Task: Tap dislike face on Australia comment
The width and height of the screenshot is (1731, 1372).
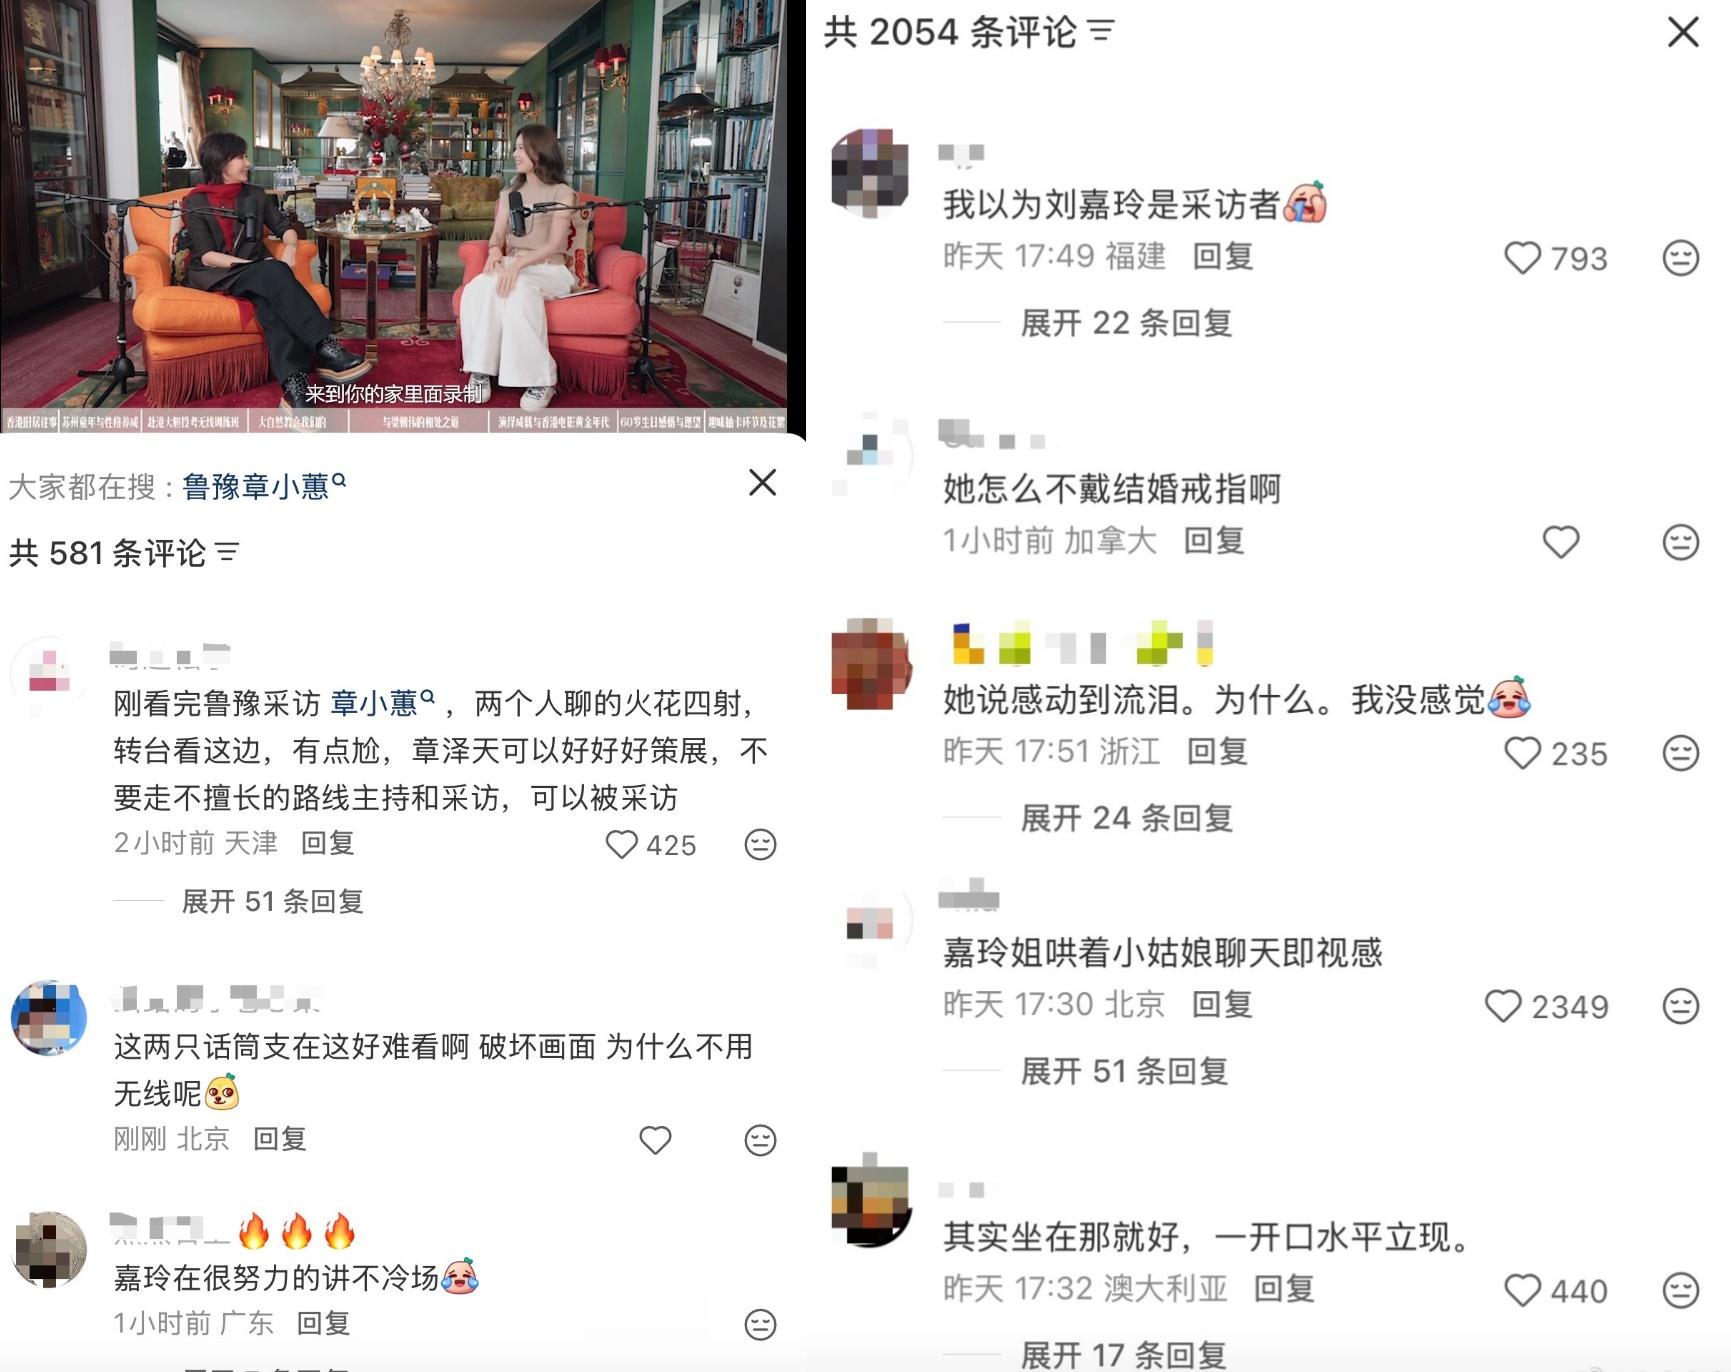Action: pos(1681,1290)
